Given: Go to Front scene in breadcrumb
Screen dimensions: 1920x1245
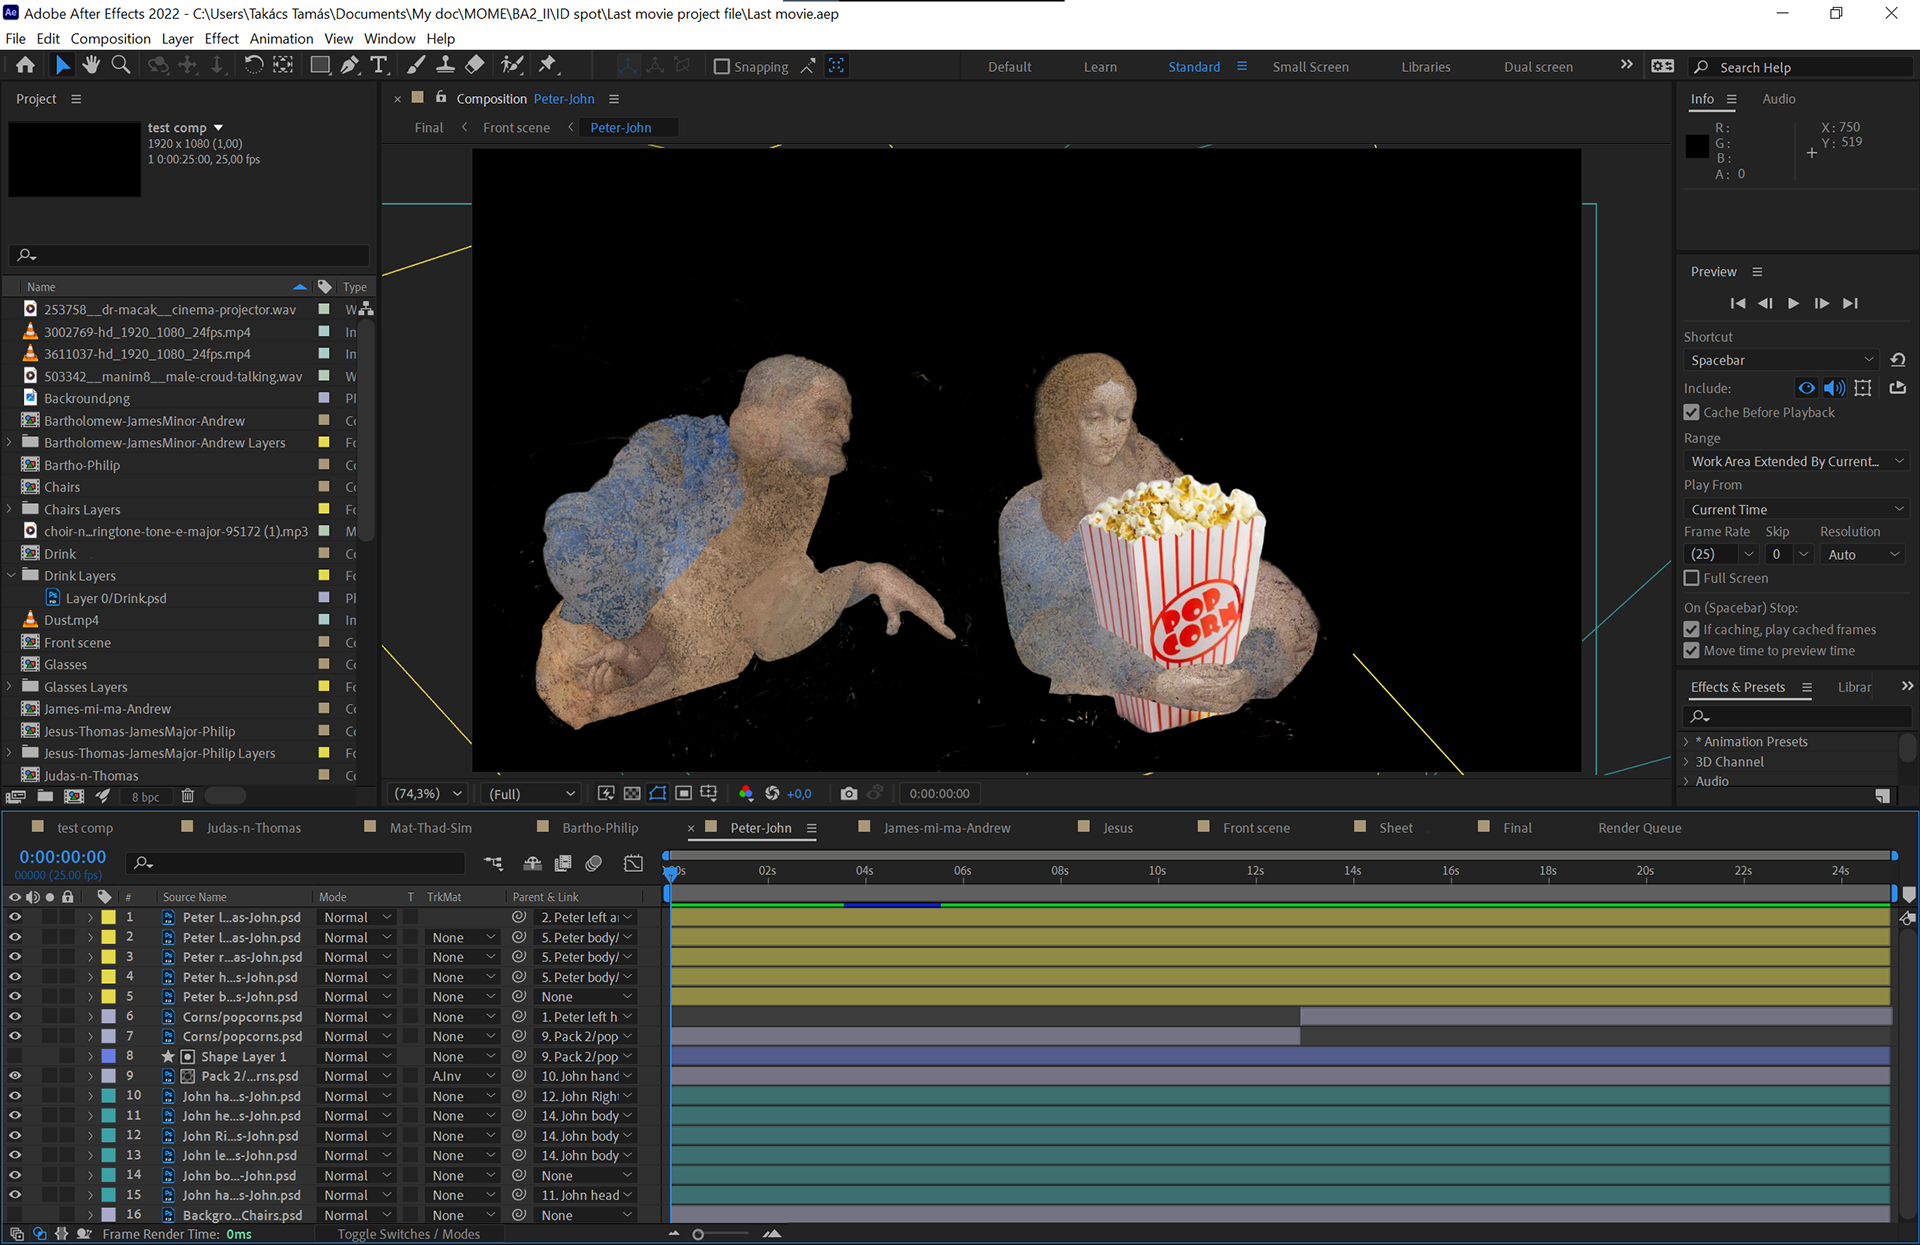Looking at the screenshot, I should pyautogui.click(x=516, y=127).
